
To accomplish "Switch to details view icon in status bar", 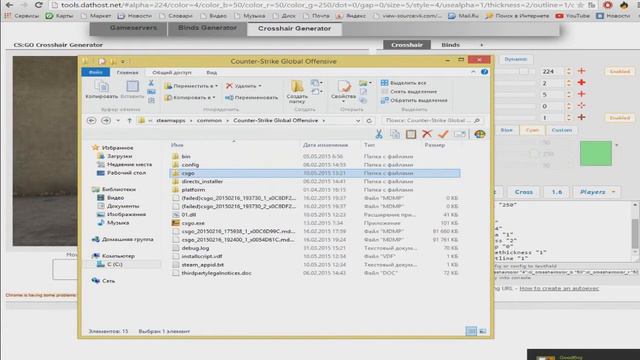I will click(x=471, y=331).
